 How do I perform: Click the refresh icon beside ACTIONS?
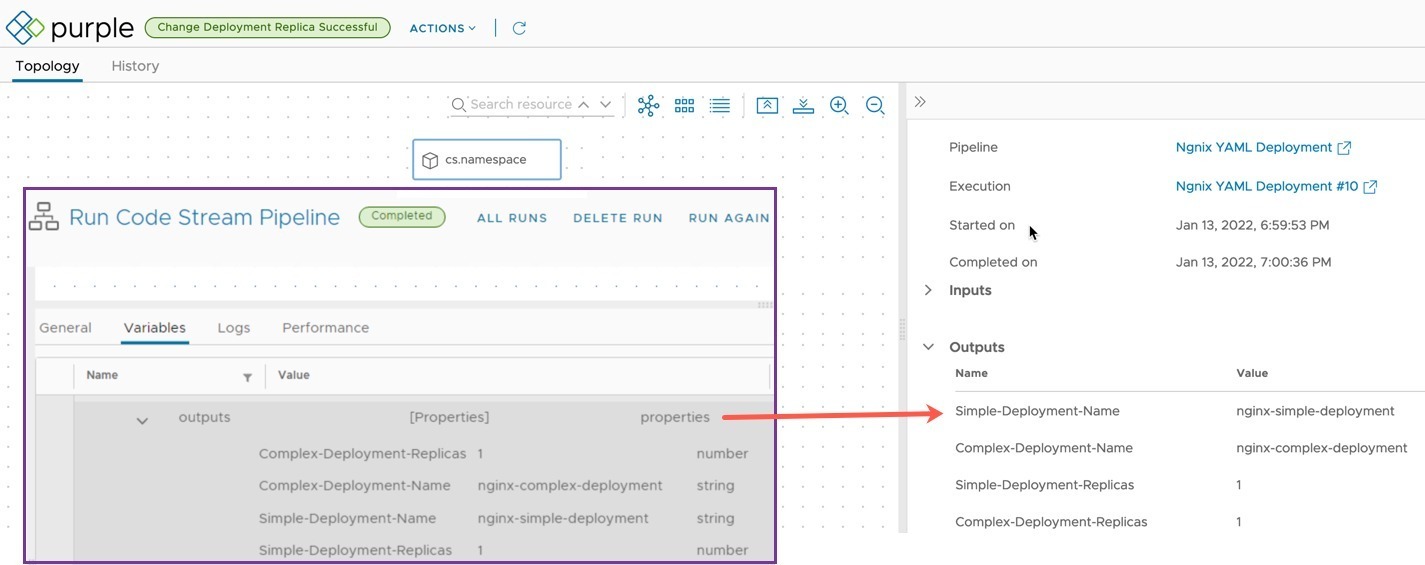tap(519, 28)
